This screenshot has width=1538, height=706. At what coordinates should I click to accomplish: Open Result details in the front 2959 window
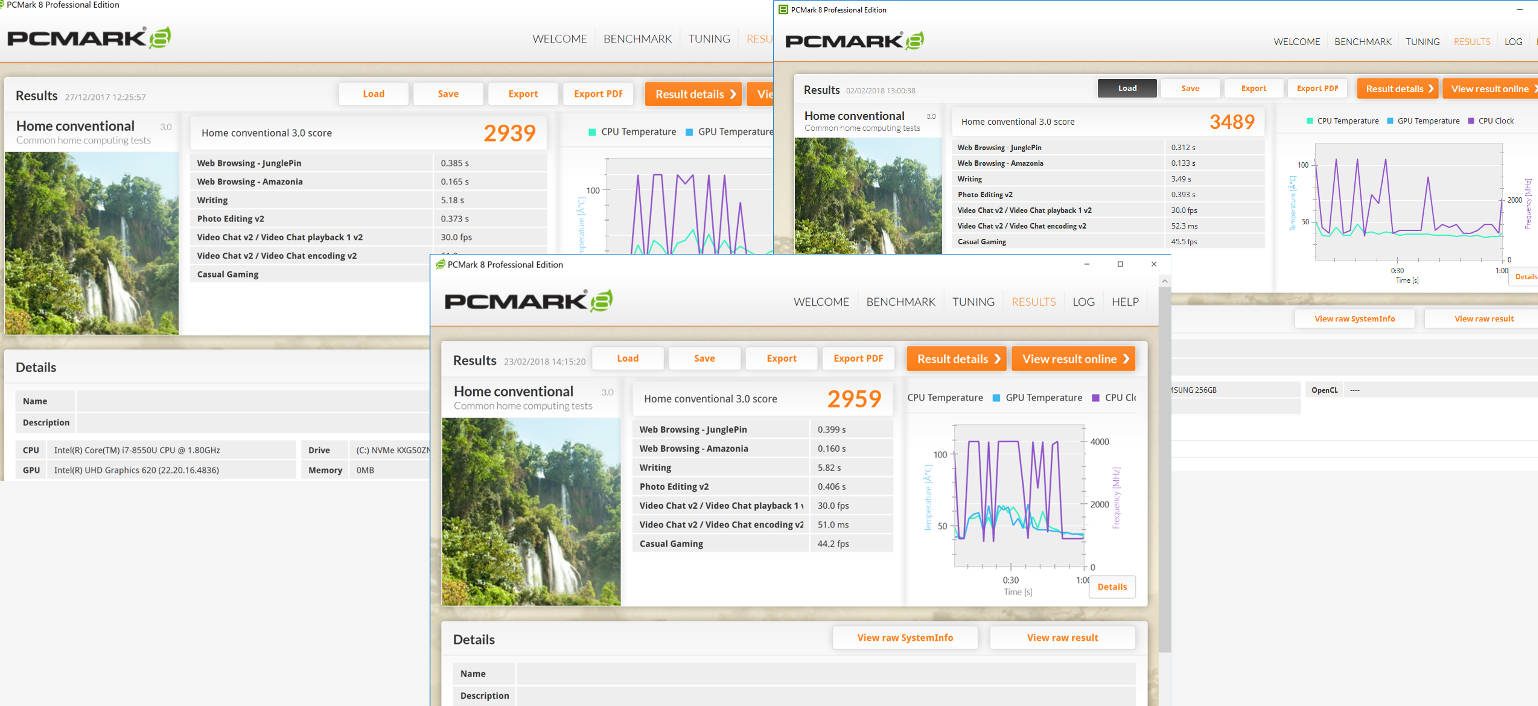pyautogui.click(x=958, y=359)
